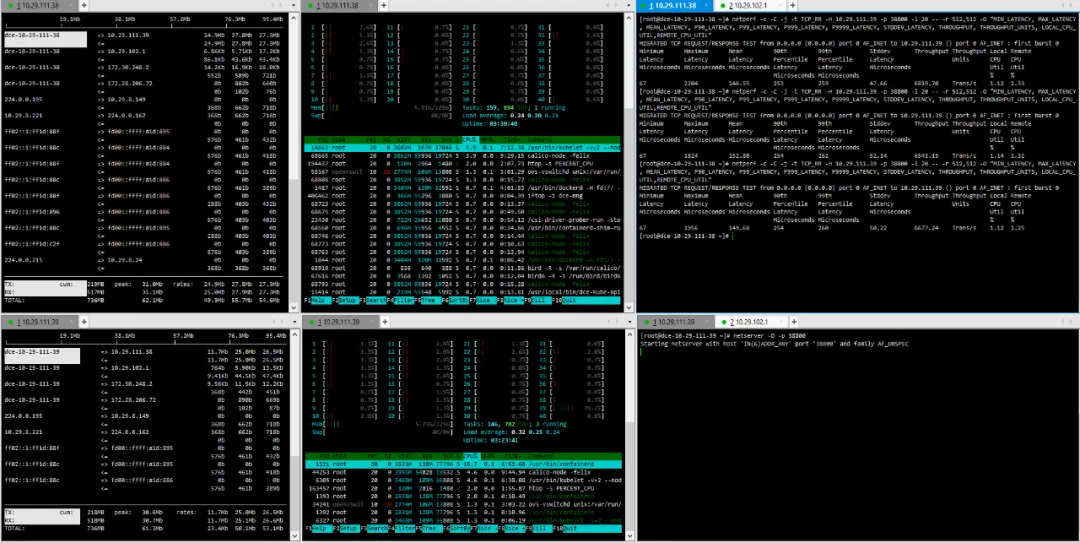
Task: Add a new tab beside the bottom-middle 10.29.111.39 tab
Action: click(x=385, y=322)
